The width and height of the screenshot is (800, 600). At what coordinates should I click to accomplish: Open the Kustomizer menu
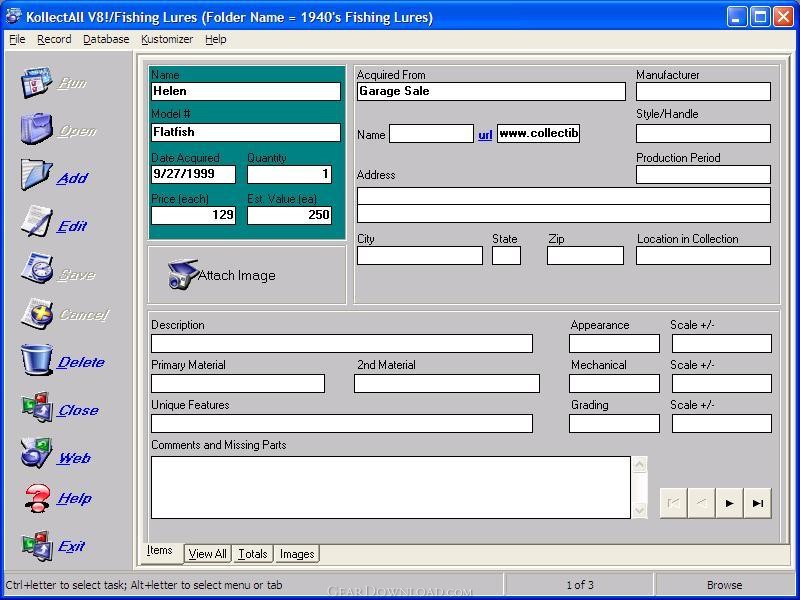(167, 39)
